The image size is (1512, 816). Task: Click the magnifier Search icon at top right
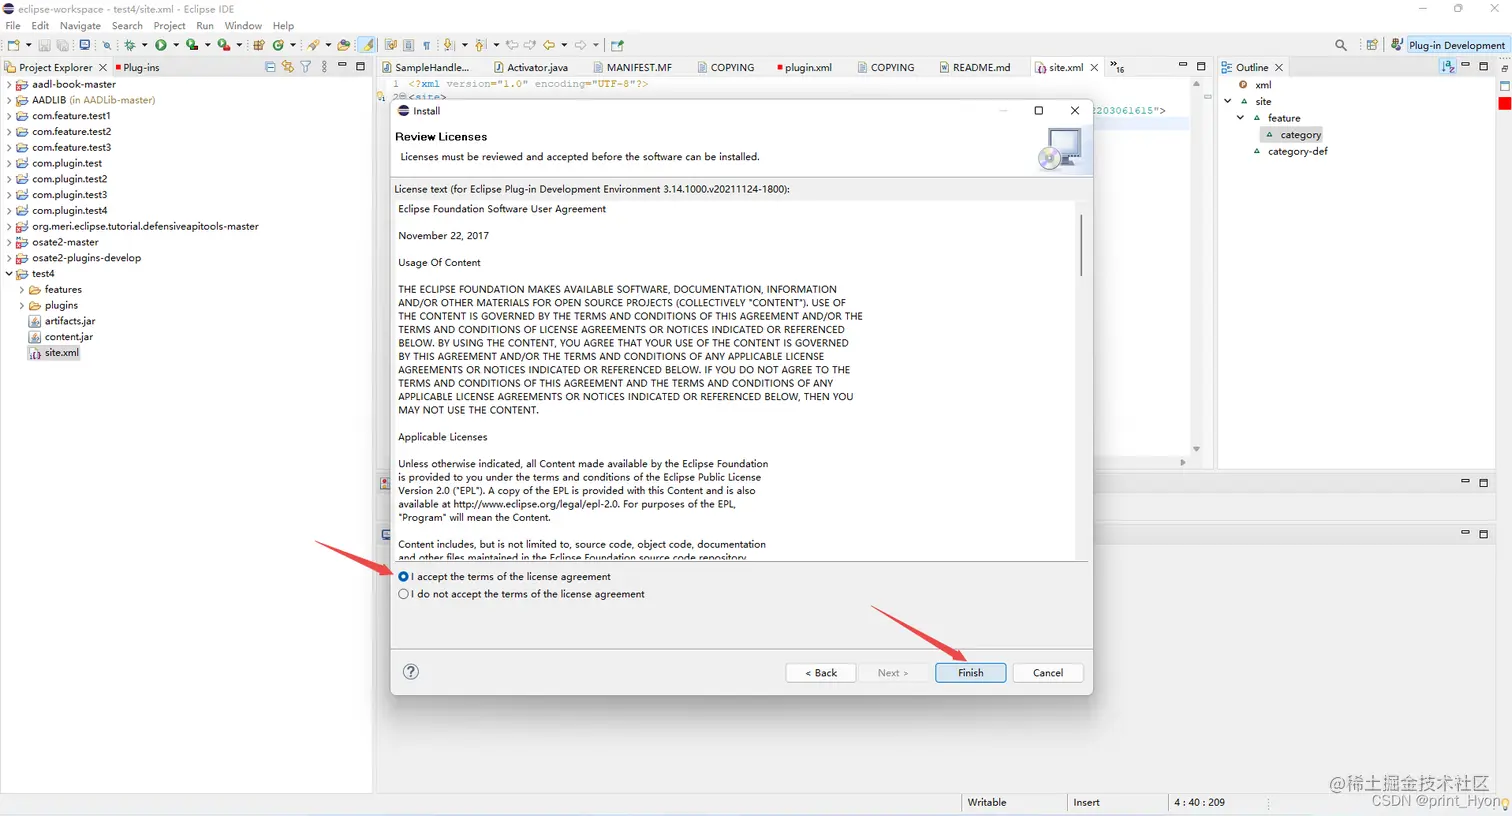pyautogui.click(x=1341, y=45)
